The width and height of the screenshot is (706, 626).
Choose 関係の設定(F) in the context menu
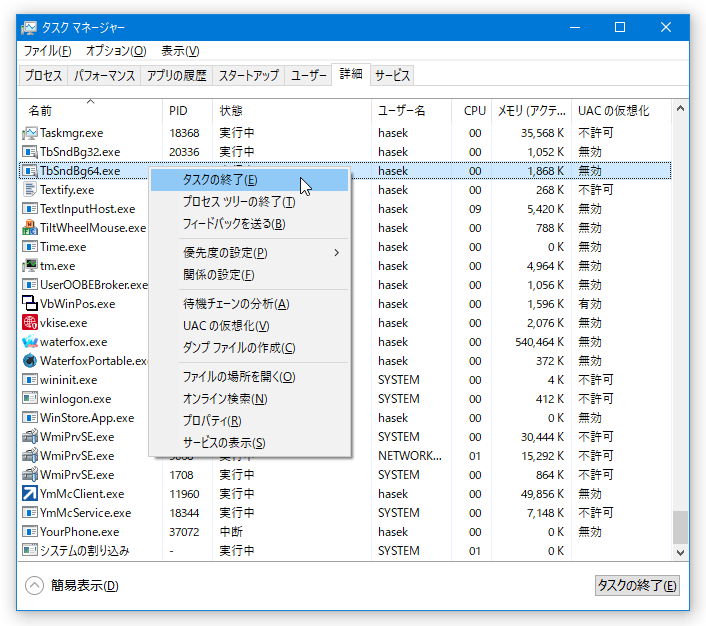coord(249,275)
